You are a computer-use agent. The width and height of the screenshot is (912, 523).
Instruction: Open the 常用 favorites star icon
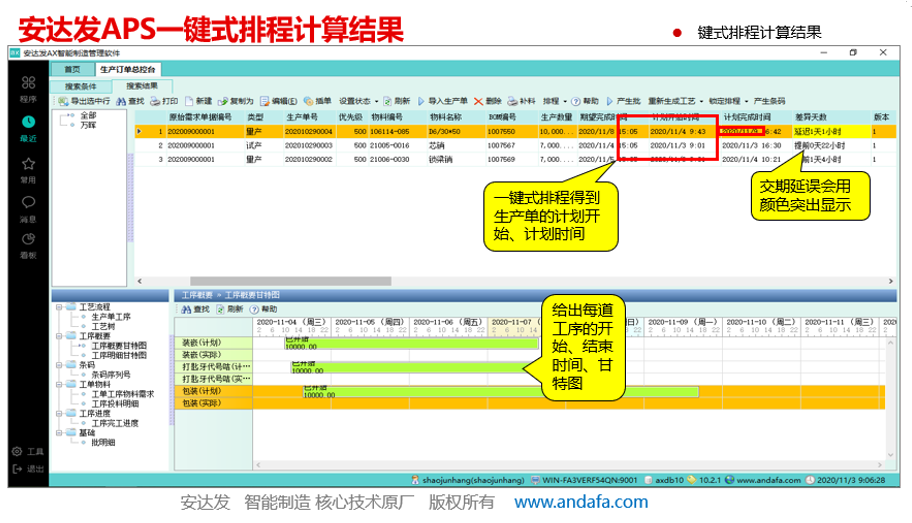(28, 163)
